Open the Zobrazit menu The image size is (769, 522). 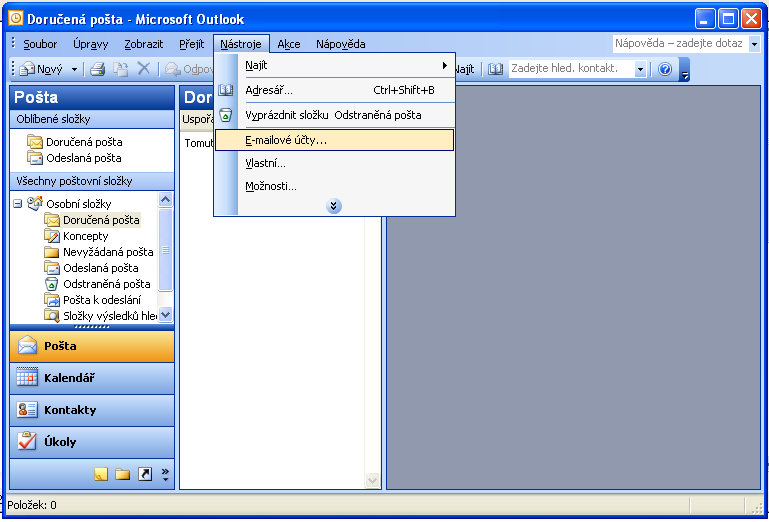(144, 44)
